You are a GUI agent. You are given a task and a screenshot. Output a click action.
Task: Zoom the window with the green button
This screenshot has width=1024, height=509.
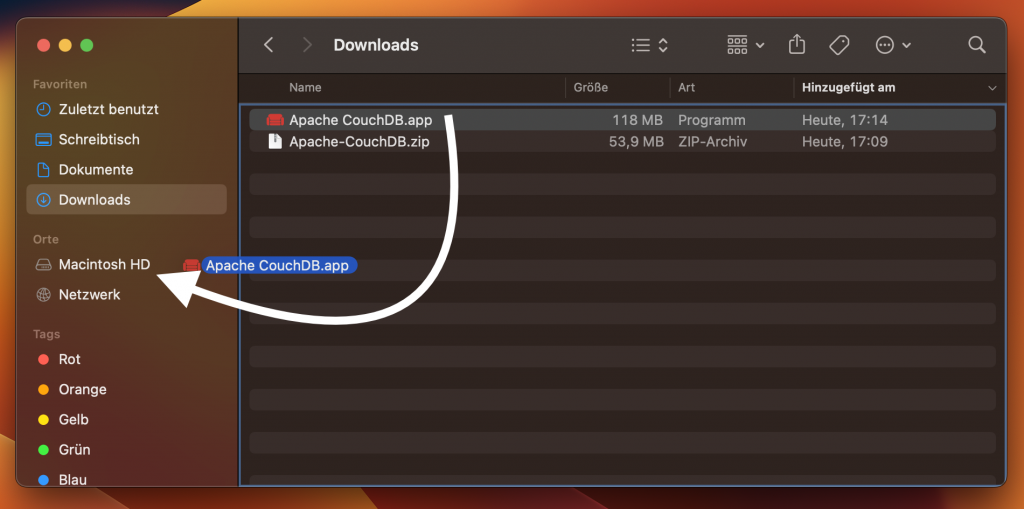point(87,45)
